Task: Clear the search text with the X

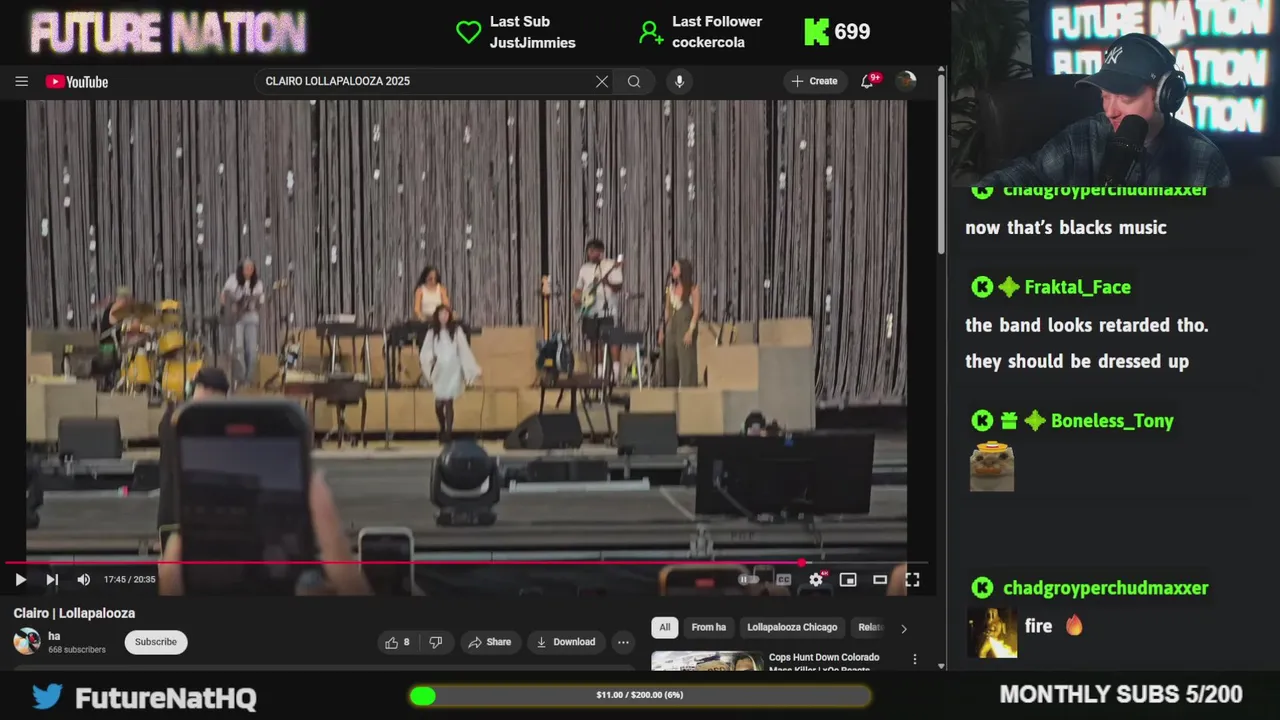Action: point(602,81)
